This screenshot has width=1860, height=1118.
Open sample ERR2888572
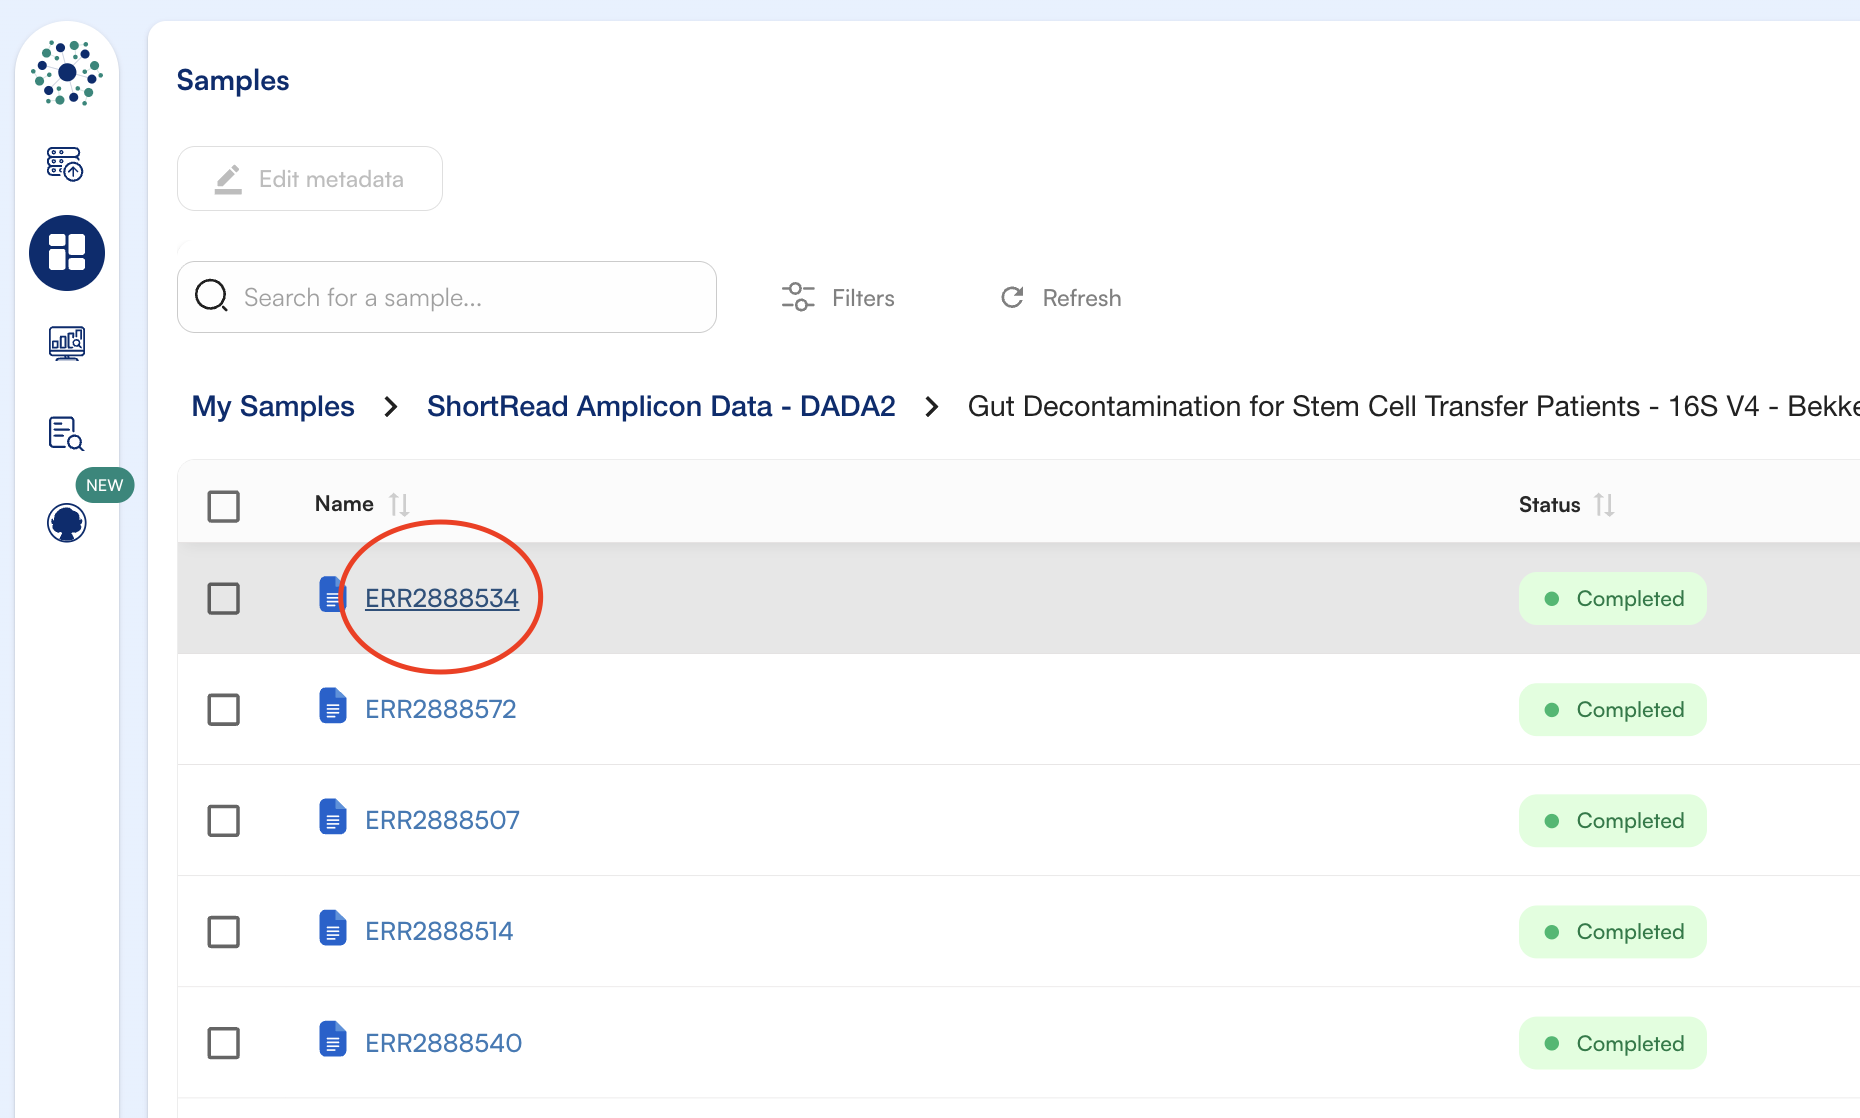pyautogui.click(x=441, y=709)
